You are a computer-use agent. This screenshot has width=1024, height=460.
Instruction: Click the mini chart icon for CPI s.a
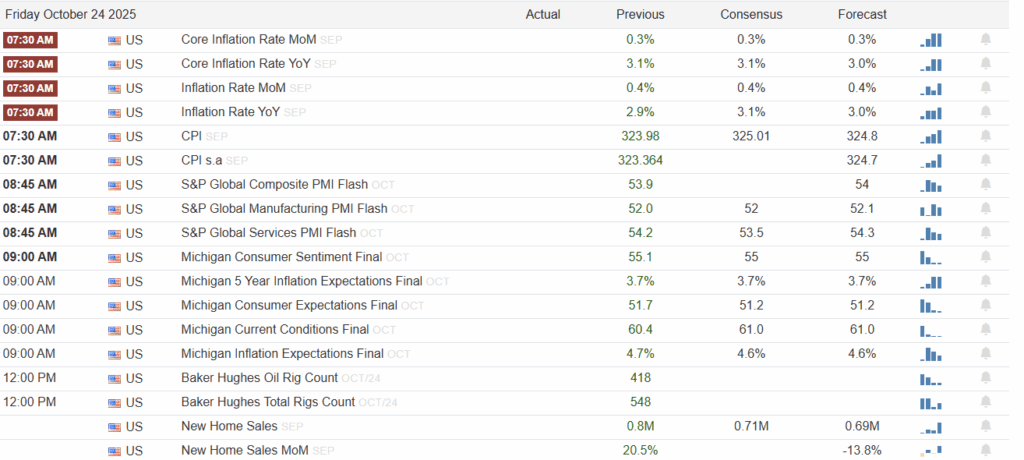pos(930,160)
